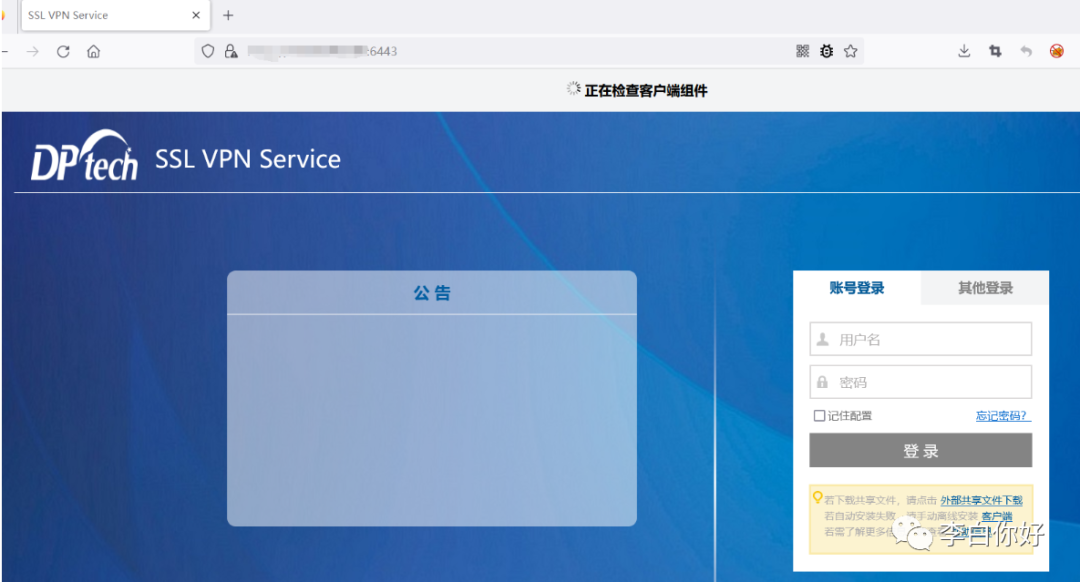Reload the page with browser refresh icon
The height and width of the screenshot is (582, 1080).
pyautogui.click(x=63, y=52)
